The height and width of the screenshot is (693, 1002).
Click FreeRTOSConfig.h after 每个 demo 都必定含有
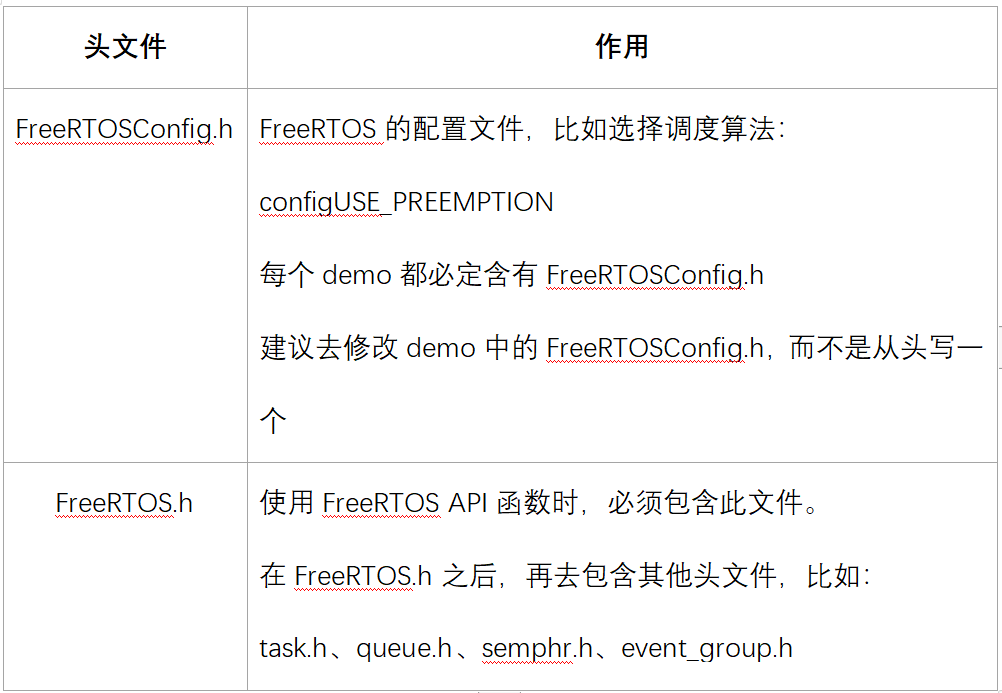[655, 276]
